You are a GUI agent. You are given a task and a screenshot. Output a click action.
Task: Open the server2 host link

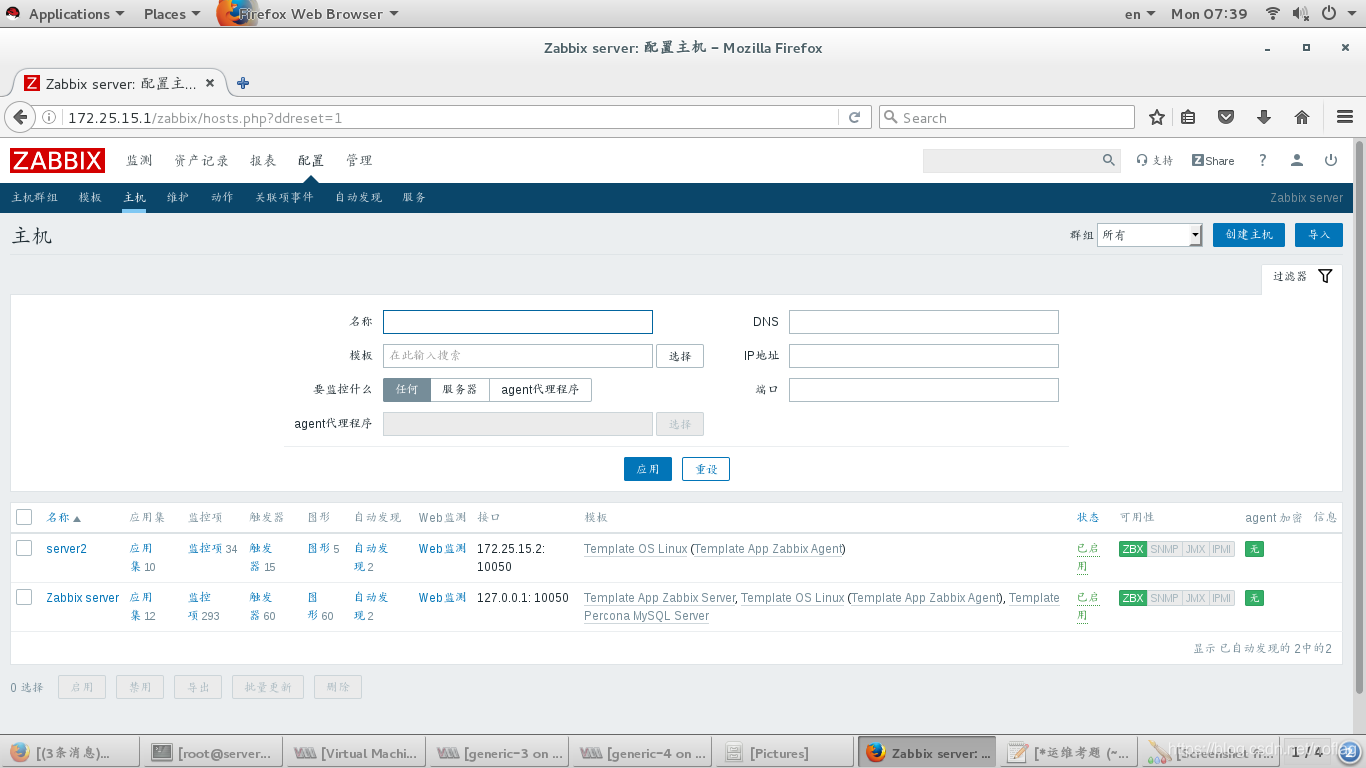coord(66,549)
